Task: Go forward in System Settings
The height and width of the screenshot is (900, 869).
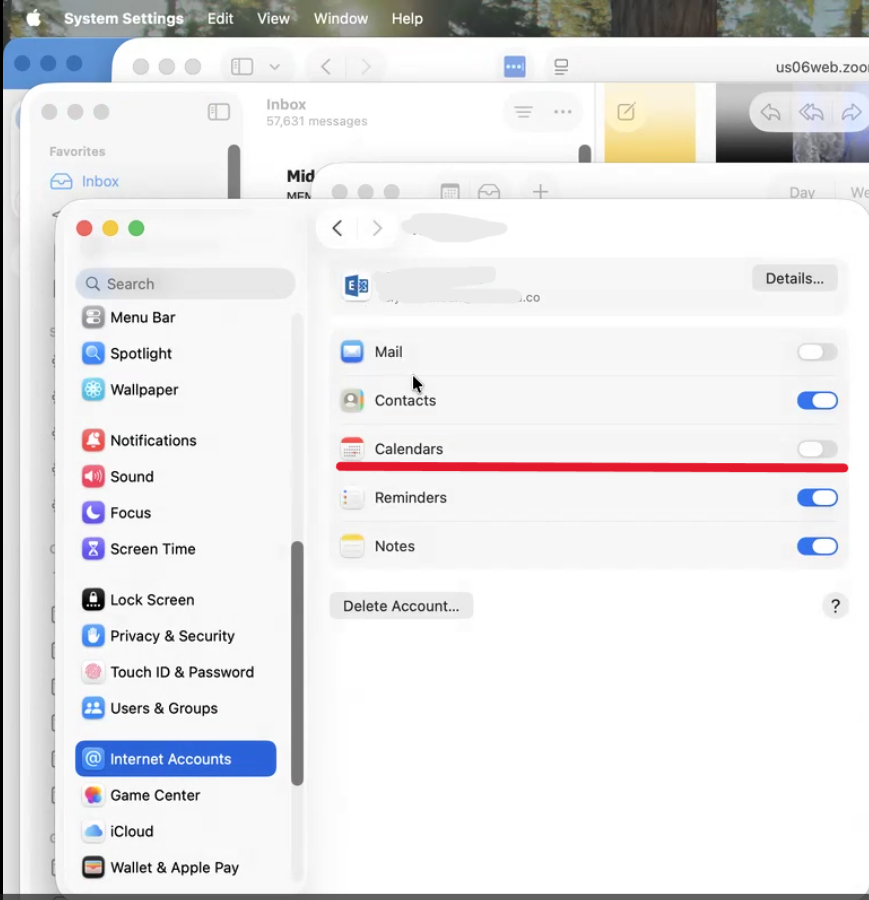Action: click(377, 228)
